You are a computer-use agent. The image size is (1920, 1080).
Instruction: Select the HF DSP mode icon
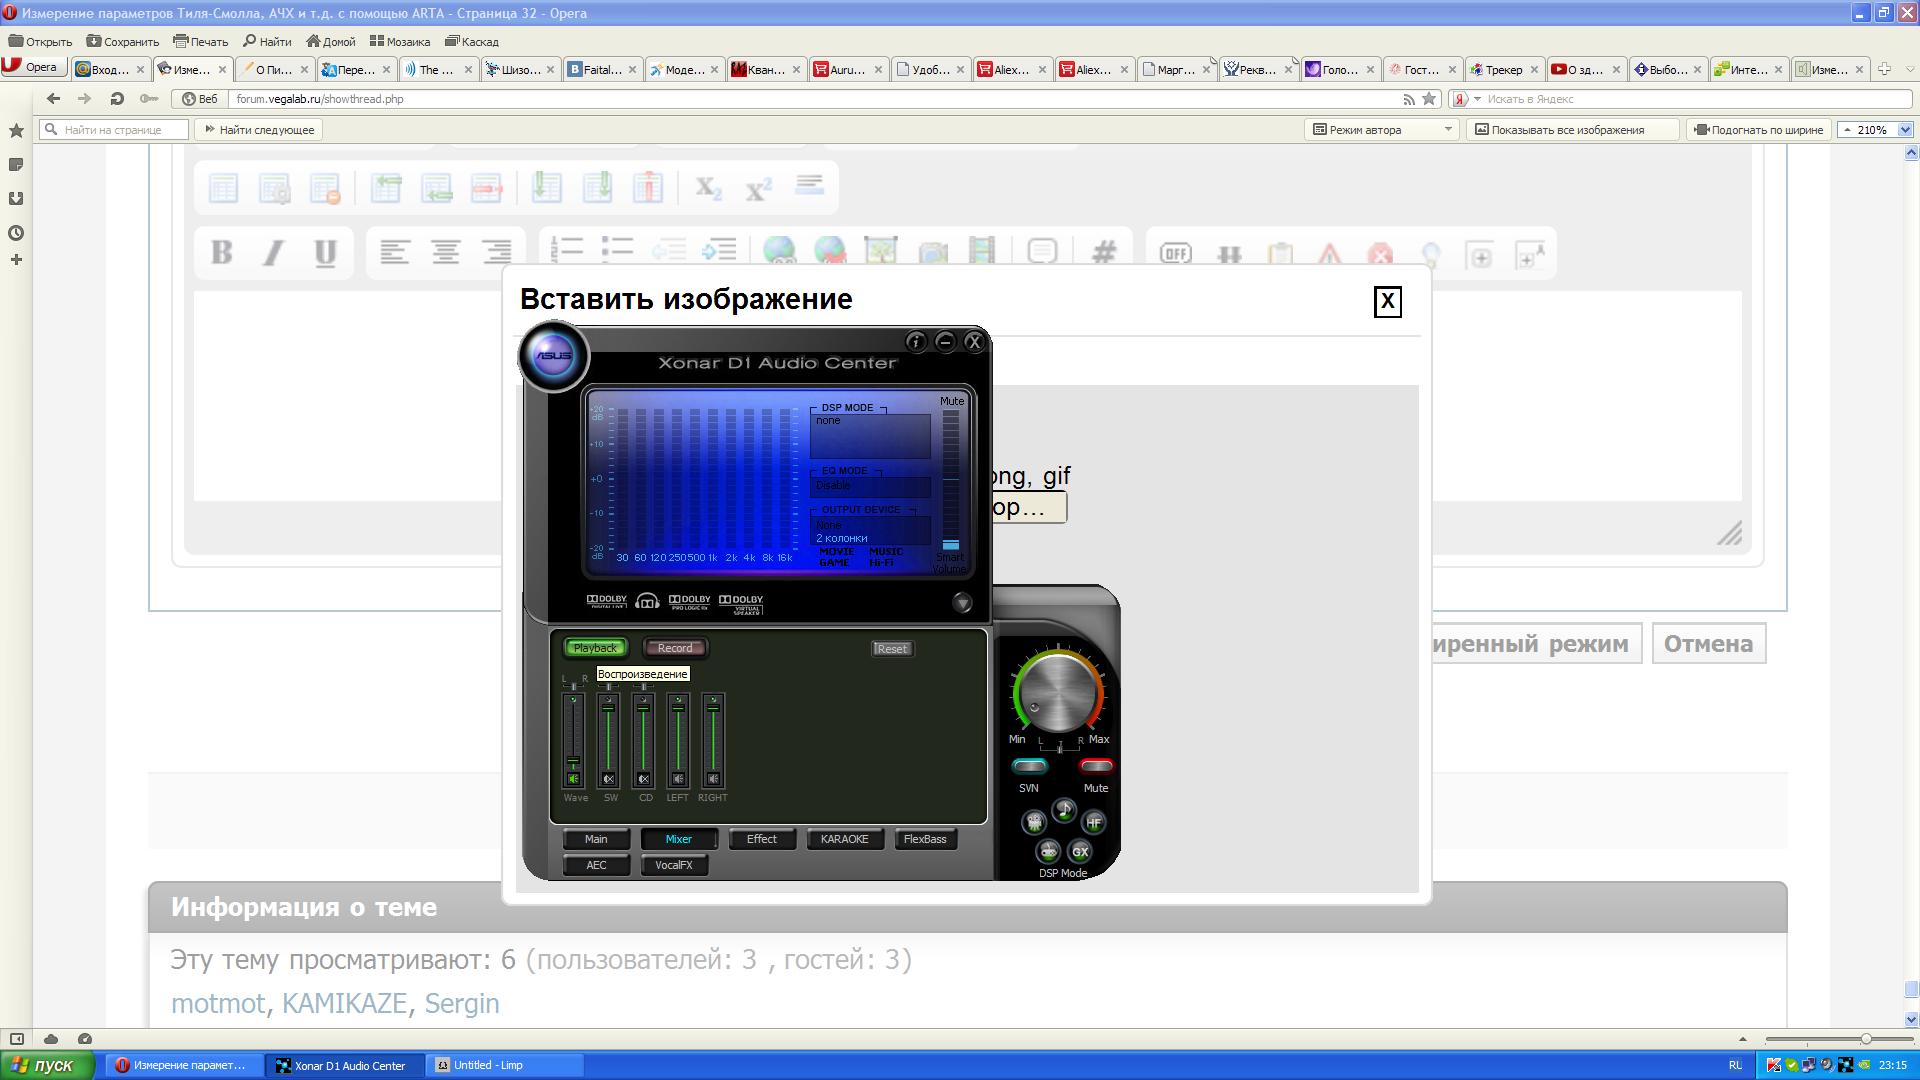(1094, 822)
